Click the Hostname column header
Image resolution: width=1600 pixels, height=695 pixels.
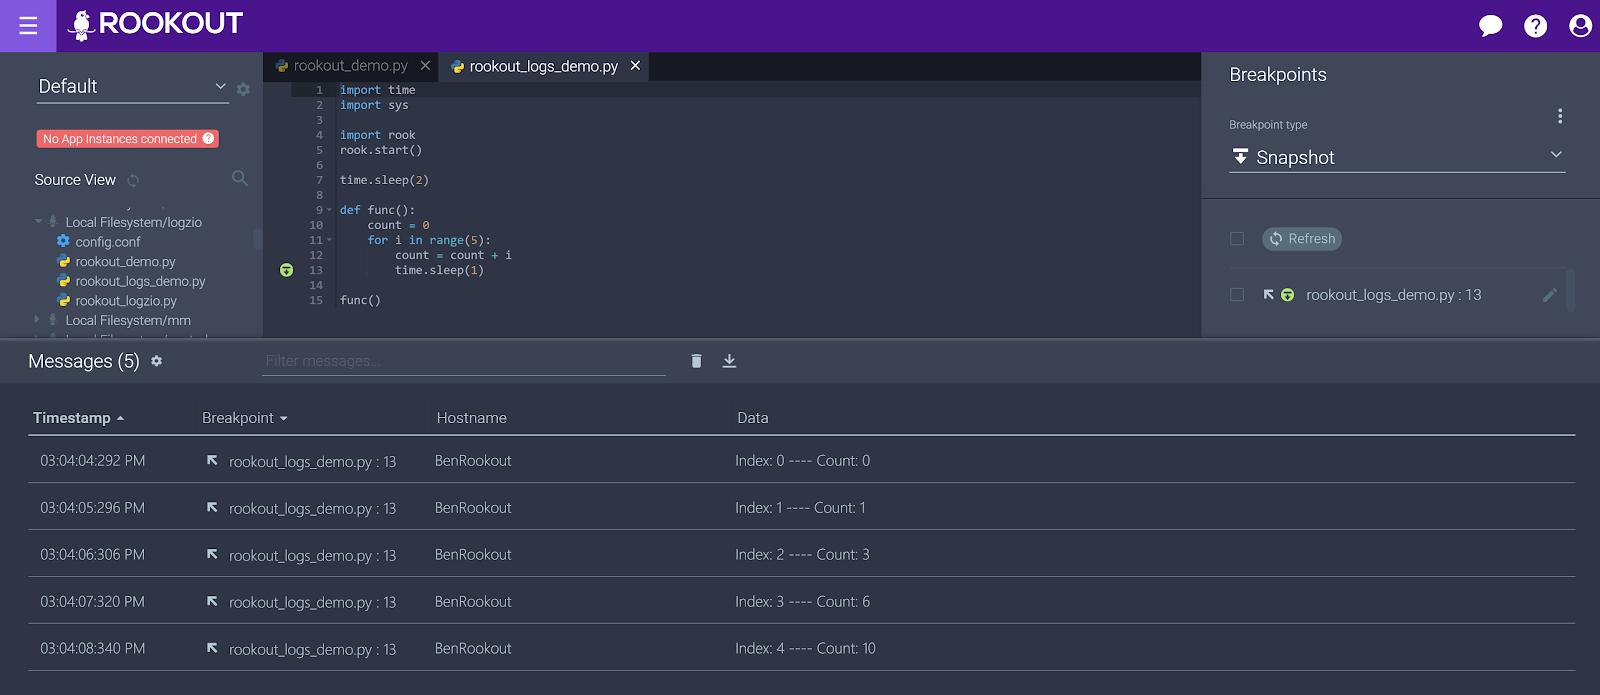472,418
